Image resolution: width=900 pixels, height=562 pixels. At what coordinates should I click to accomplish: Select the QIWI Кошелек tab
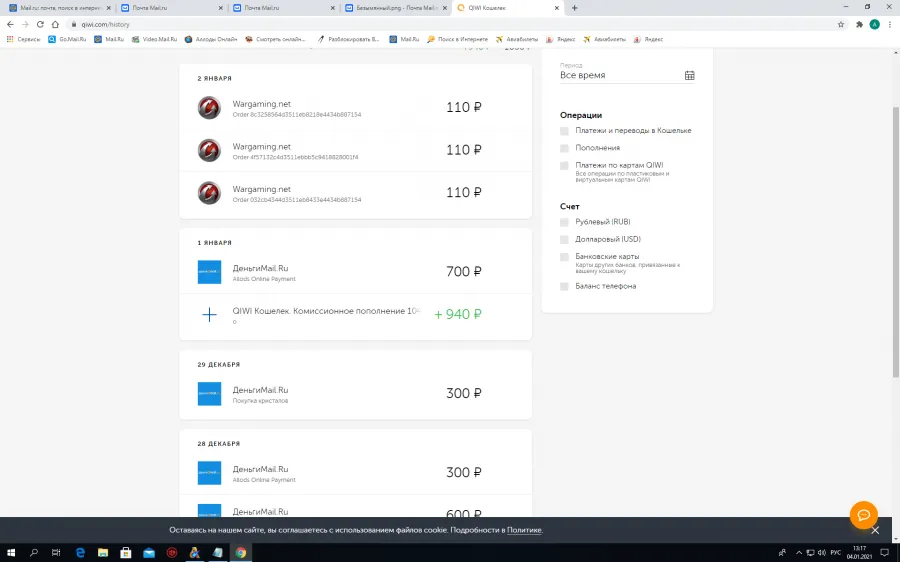click(509, 8)
